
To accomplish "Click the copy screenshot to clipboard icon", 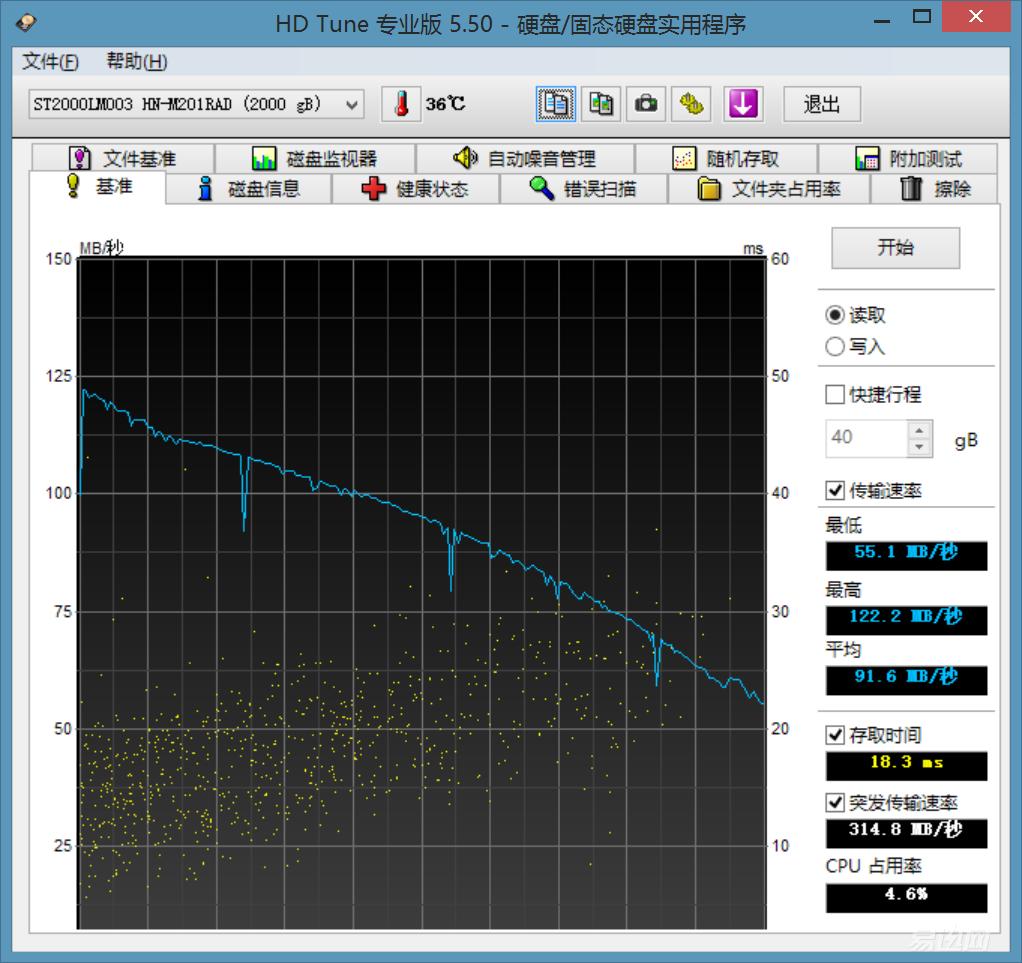I will (x=601, y=104).
